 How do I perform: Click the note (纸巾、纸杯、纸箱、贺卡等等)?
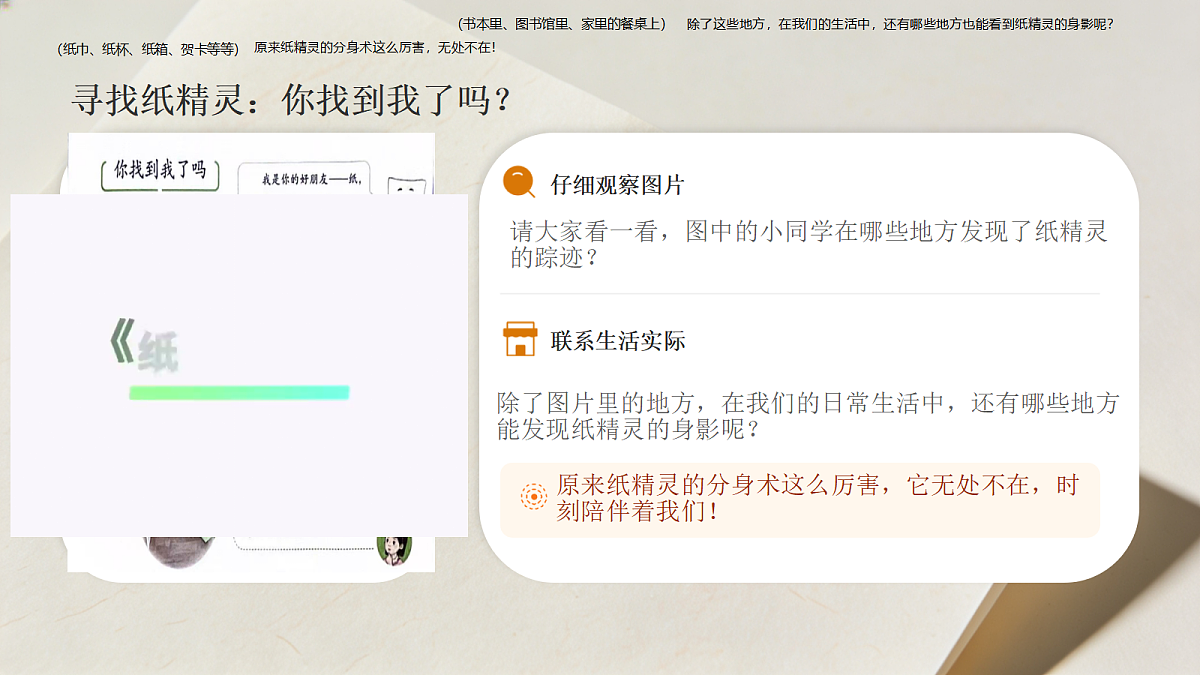pyautogui.click(x=148, y=47)
